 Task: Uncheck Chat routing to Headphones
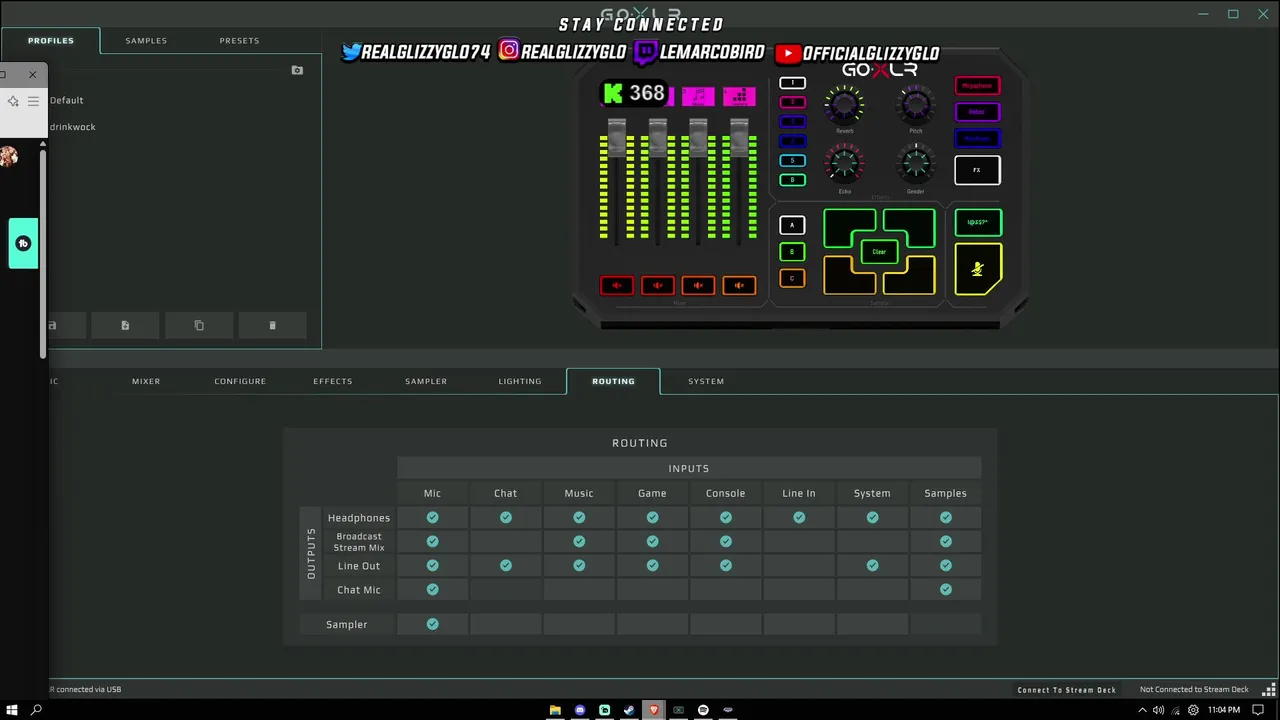pyautogui.click(x=506, y=517)
